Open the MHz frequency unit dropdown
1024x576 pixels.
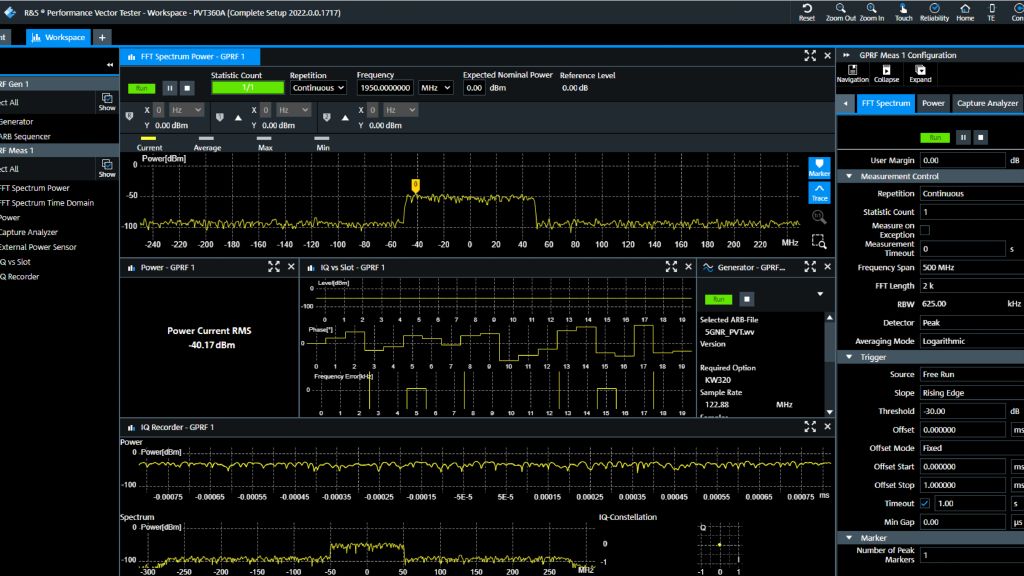pos(435,88)
